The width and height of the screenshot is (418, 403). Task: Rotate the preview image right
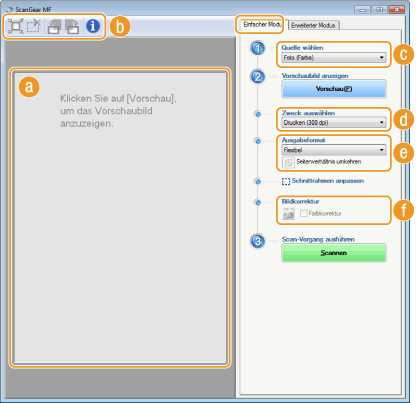point(72,26)
